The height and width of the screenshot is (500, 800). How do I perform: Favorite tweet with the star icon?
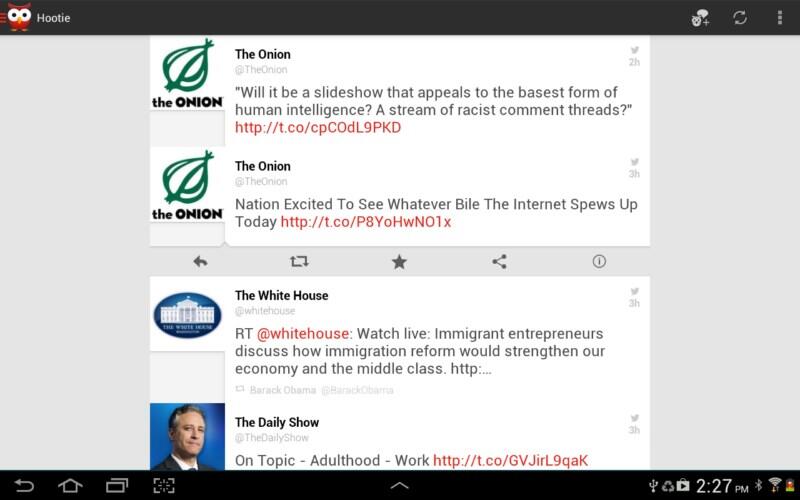(x=399, y=262)
